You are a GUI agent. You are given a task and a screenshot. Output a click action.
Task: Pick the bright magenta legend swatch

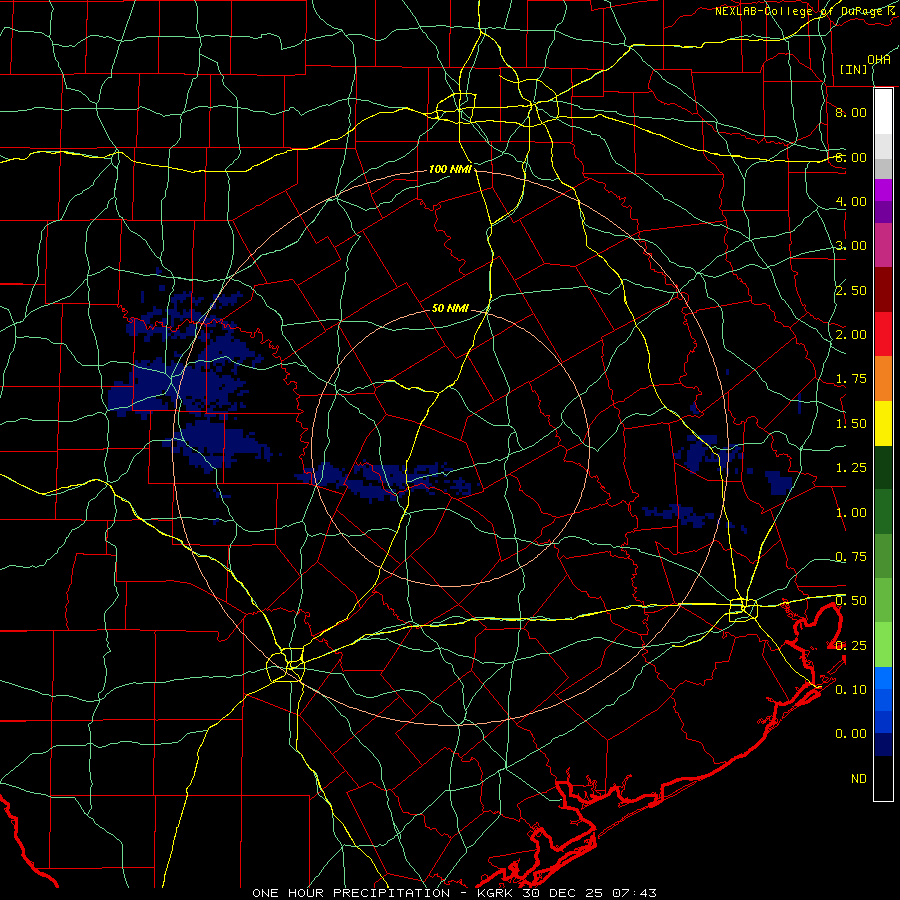point(883,189)
